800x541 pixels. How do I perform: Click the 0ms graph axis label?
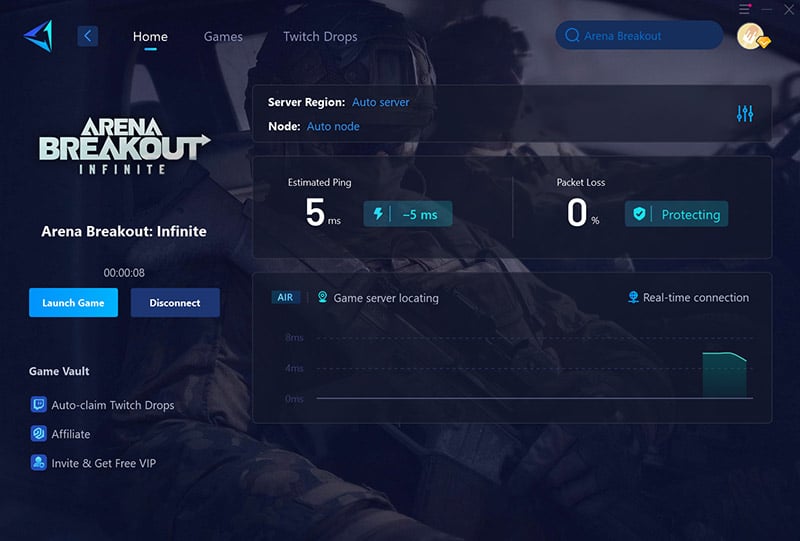[x=294, y=399]
